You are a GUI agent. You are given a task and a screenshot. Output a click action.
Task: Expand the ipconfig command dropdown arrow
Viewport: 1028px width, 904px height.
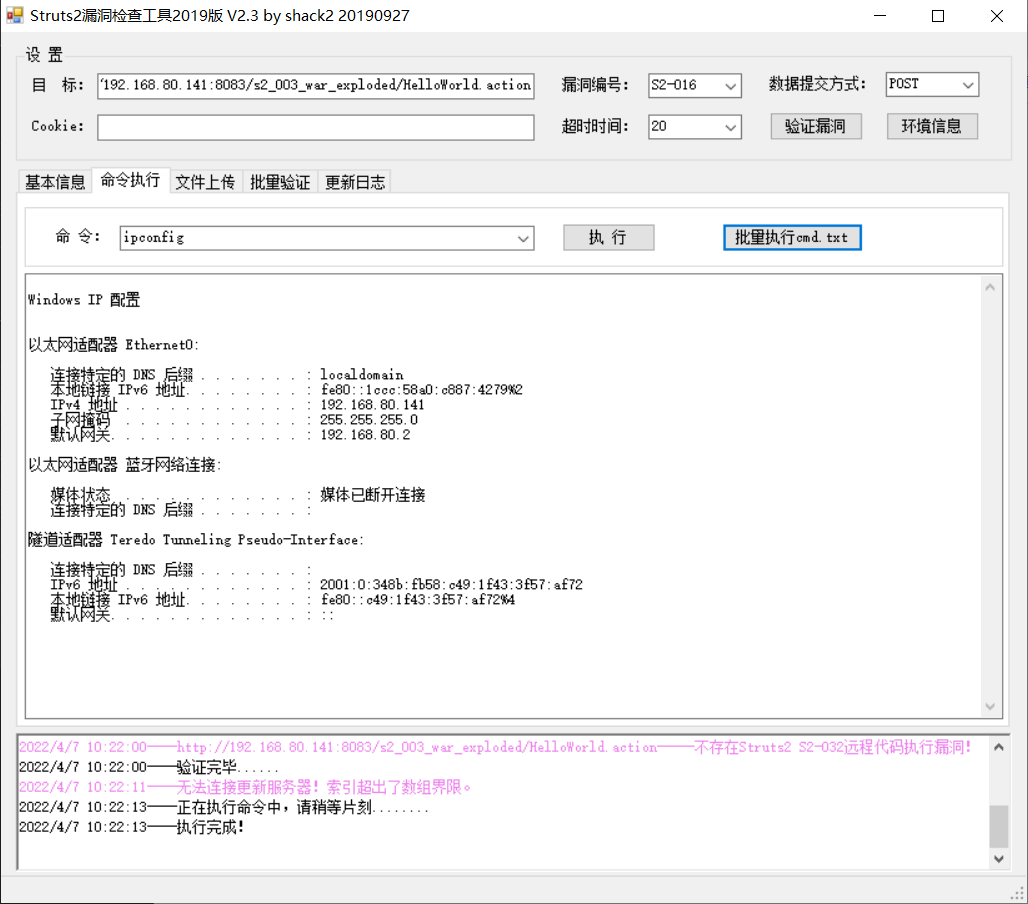pos(523,238)
